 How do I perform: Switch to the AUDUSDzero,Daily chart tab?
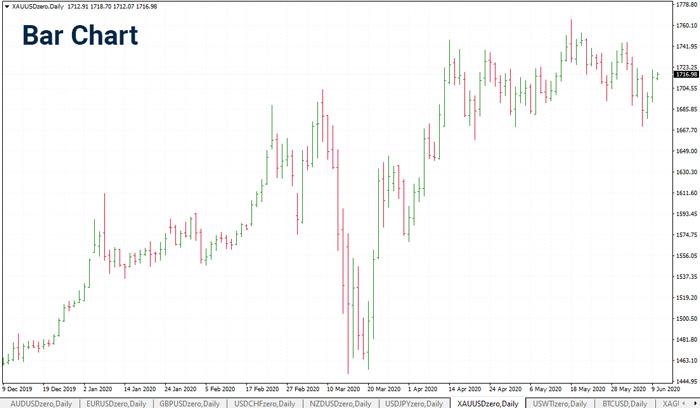pyautogui.click(x=41, y=402)
